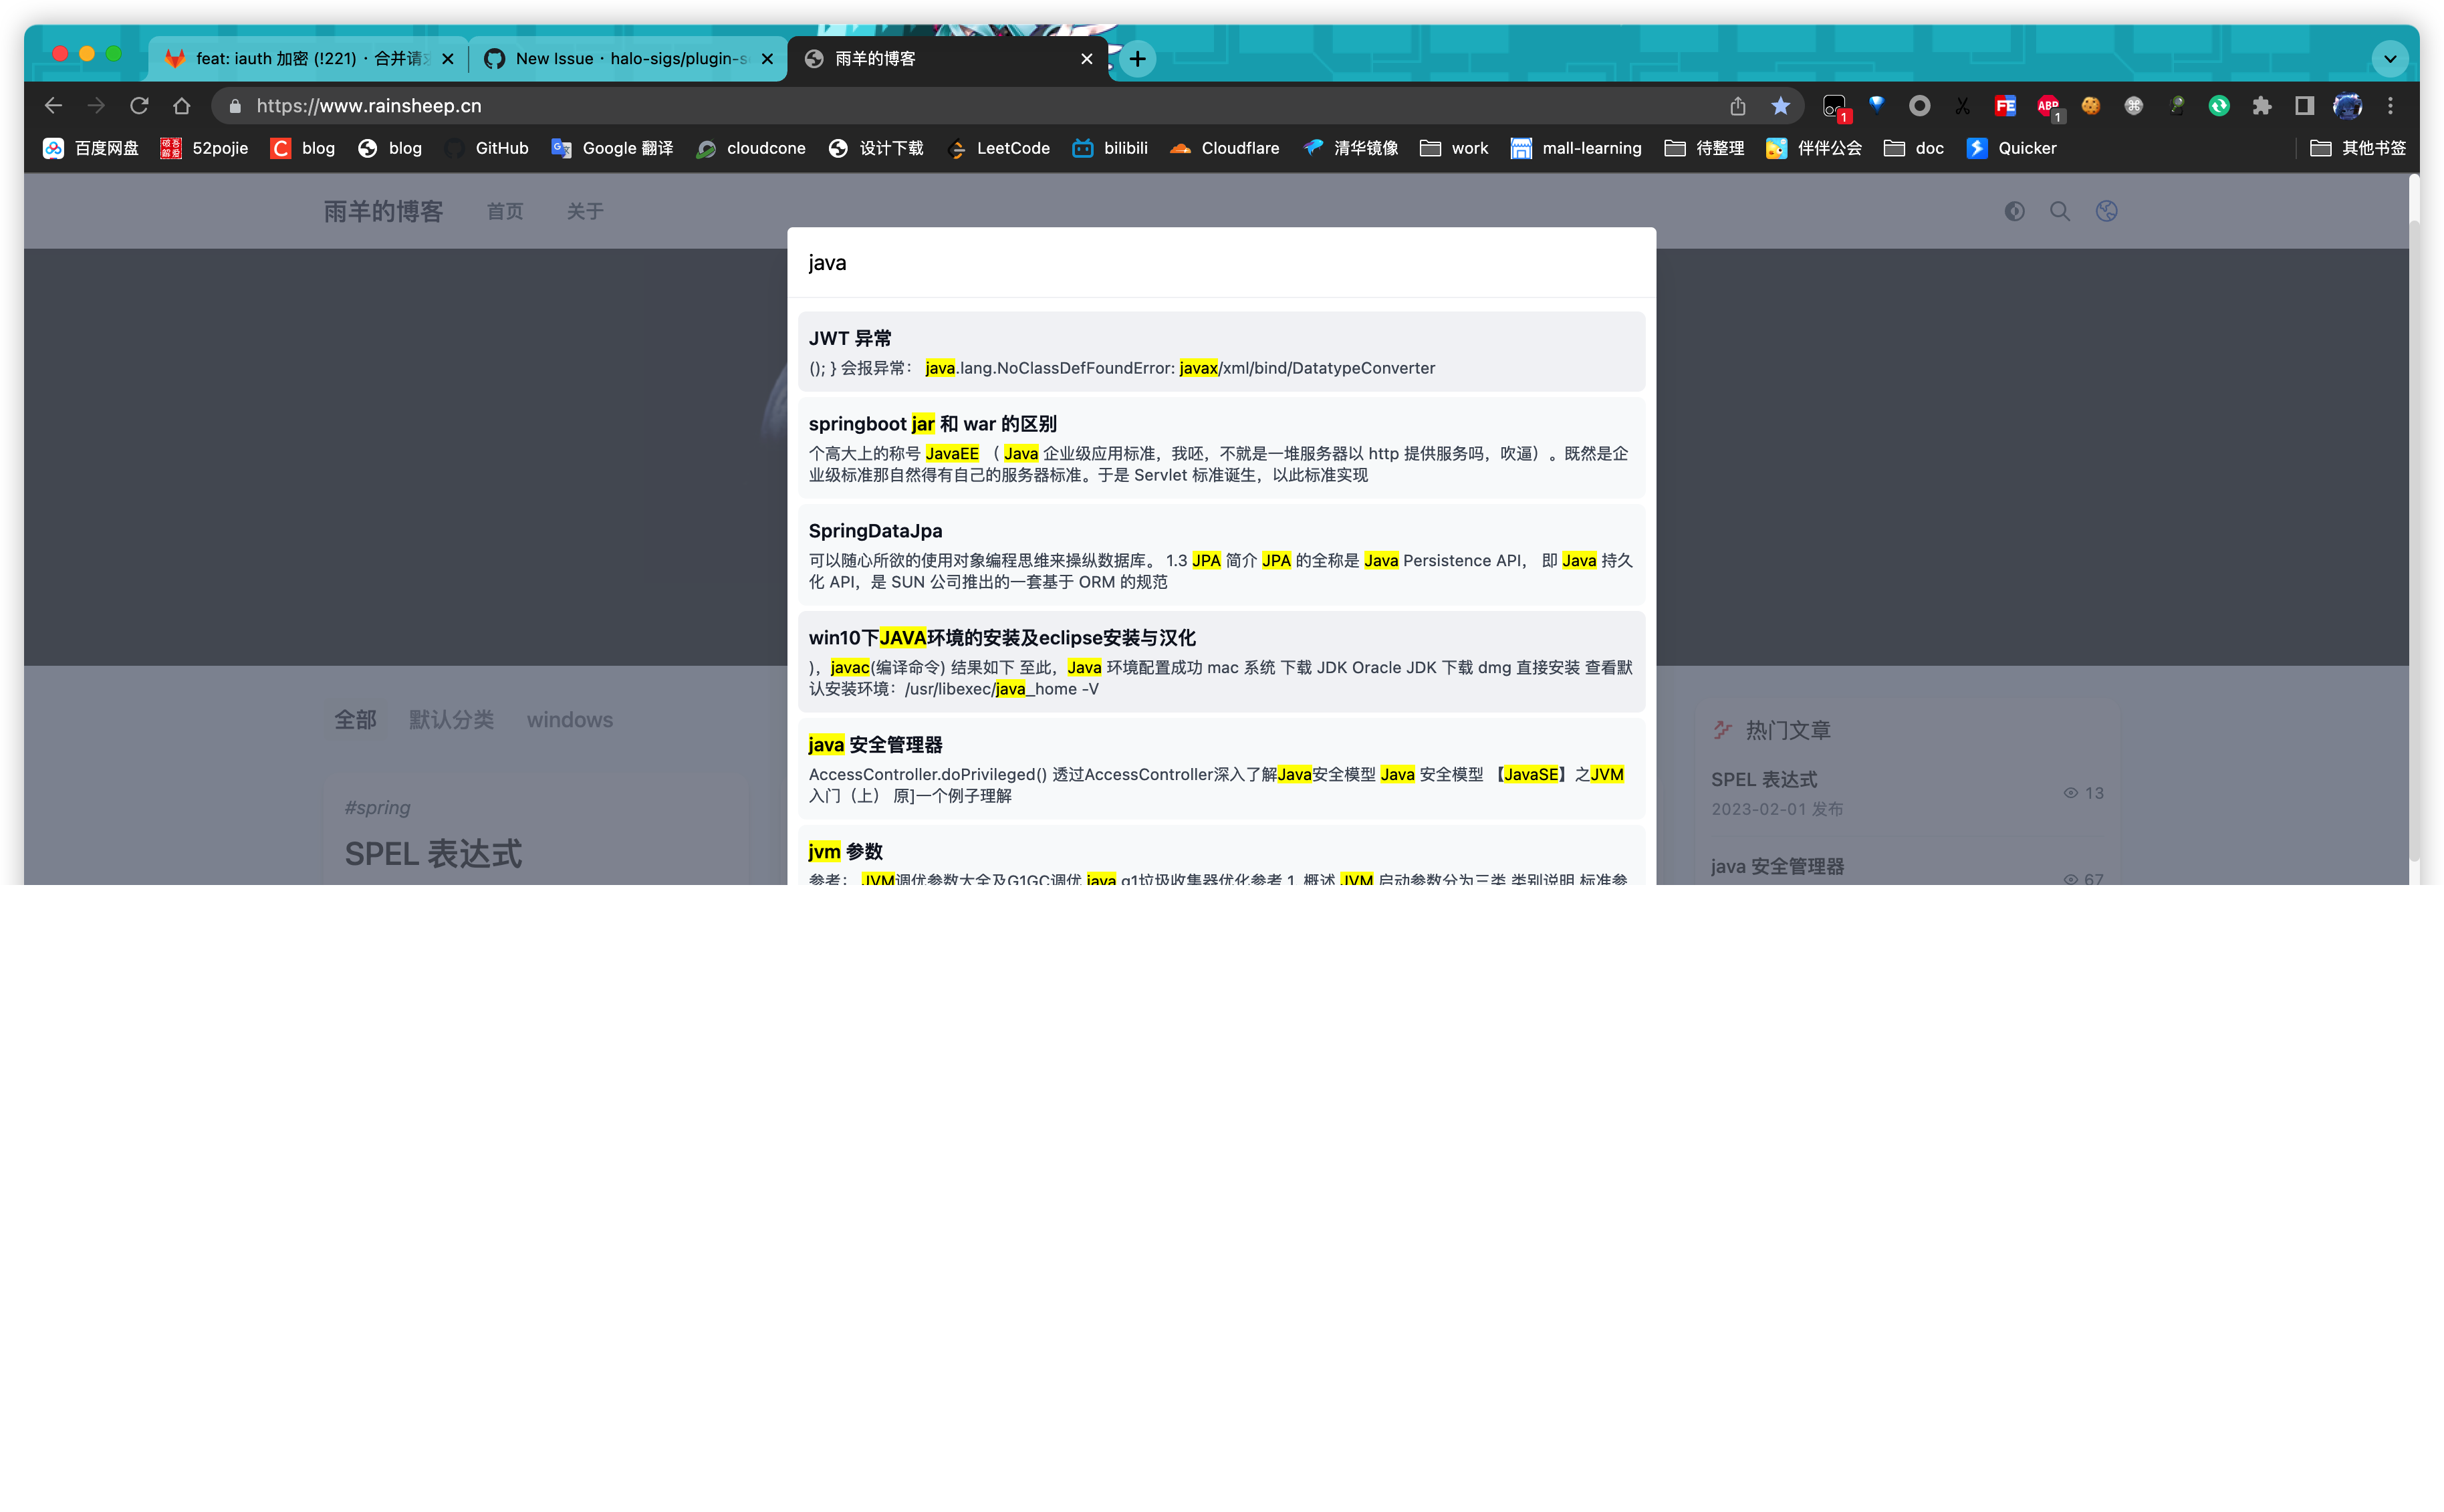Open springboot jar 和 war 的区别 result
Viewport: 2444px width, 1512px height.
(x=1221, y=448)
